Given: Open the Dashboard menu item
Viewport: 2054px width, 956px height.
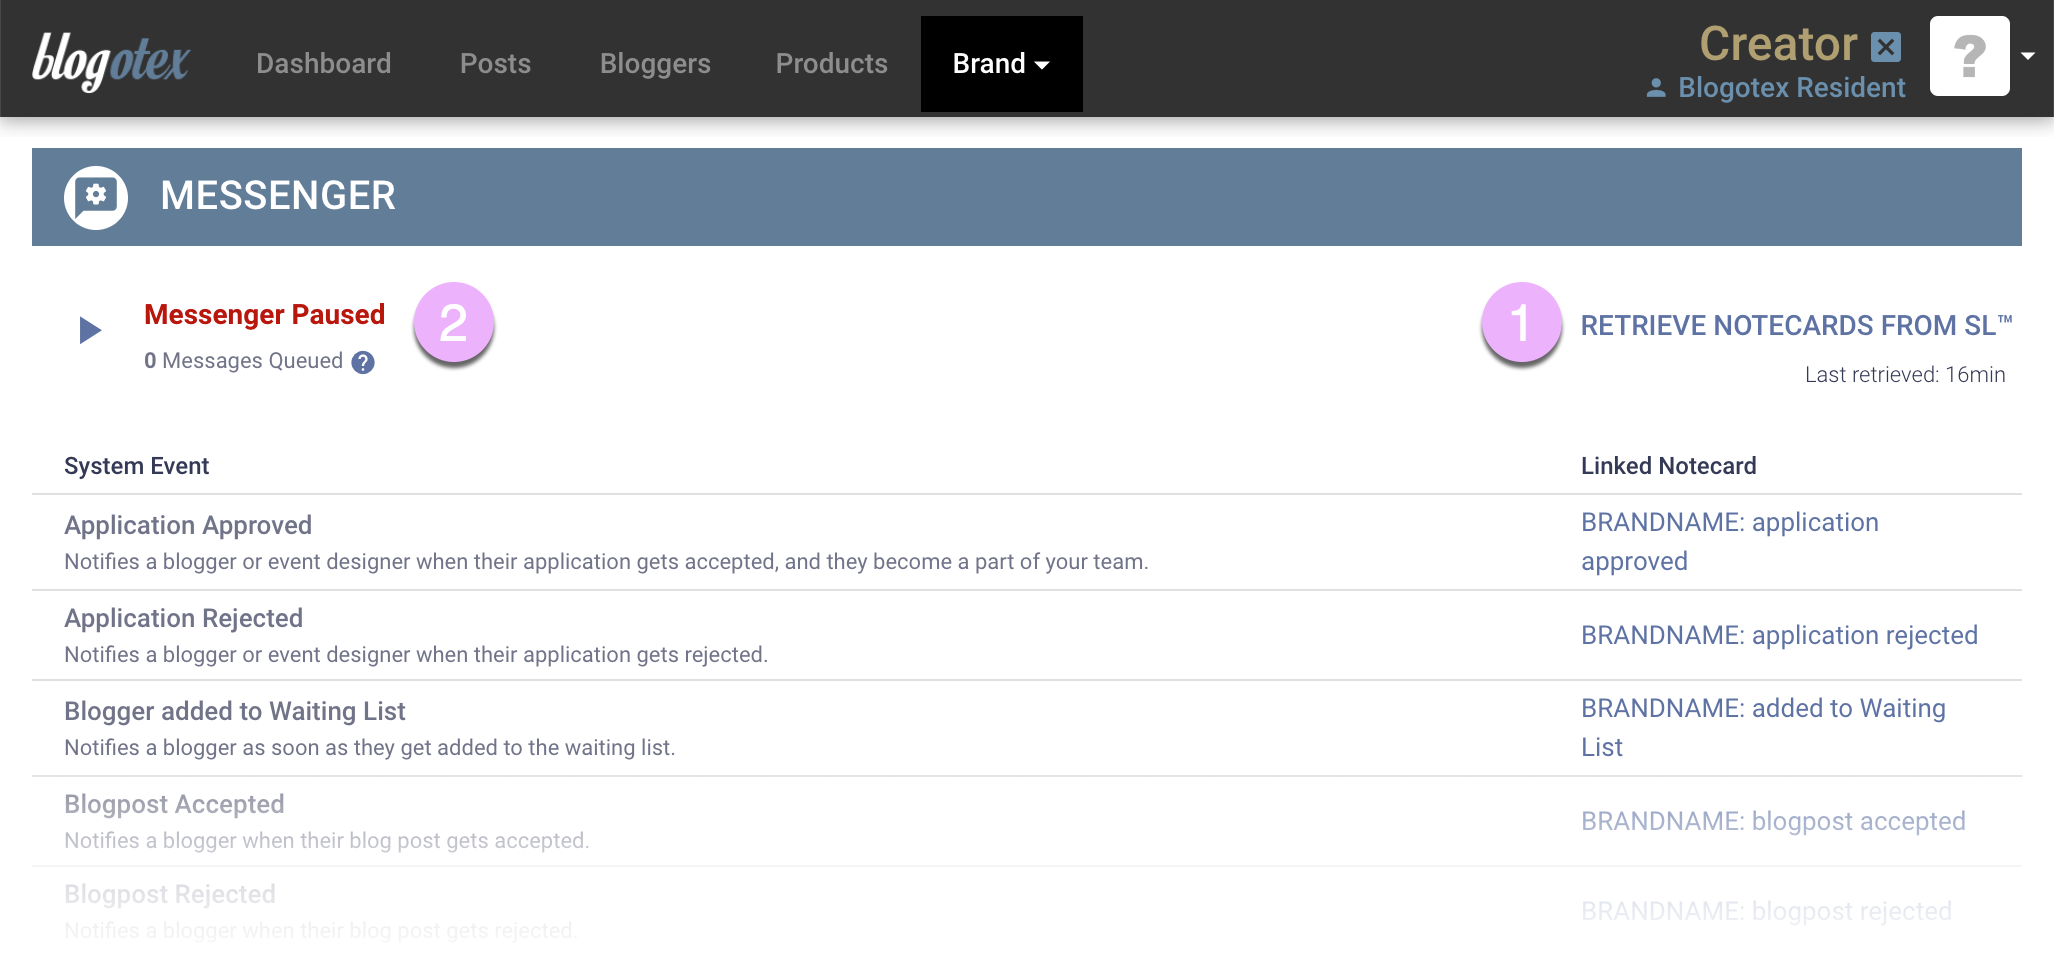Looking at the screenshot, I should click(323, 63).
